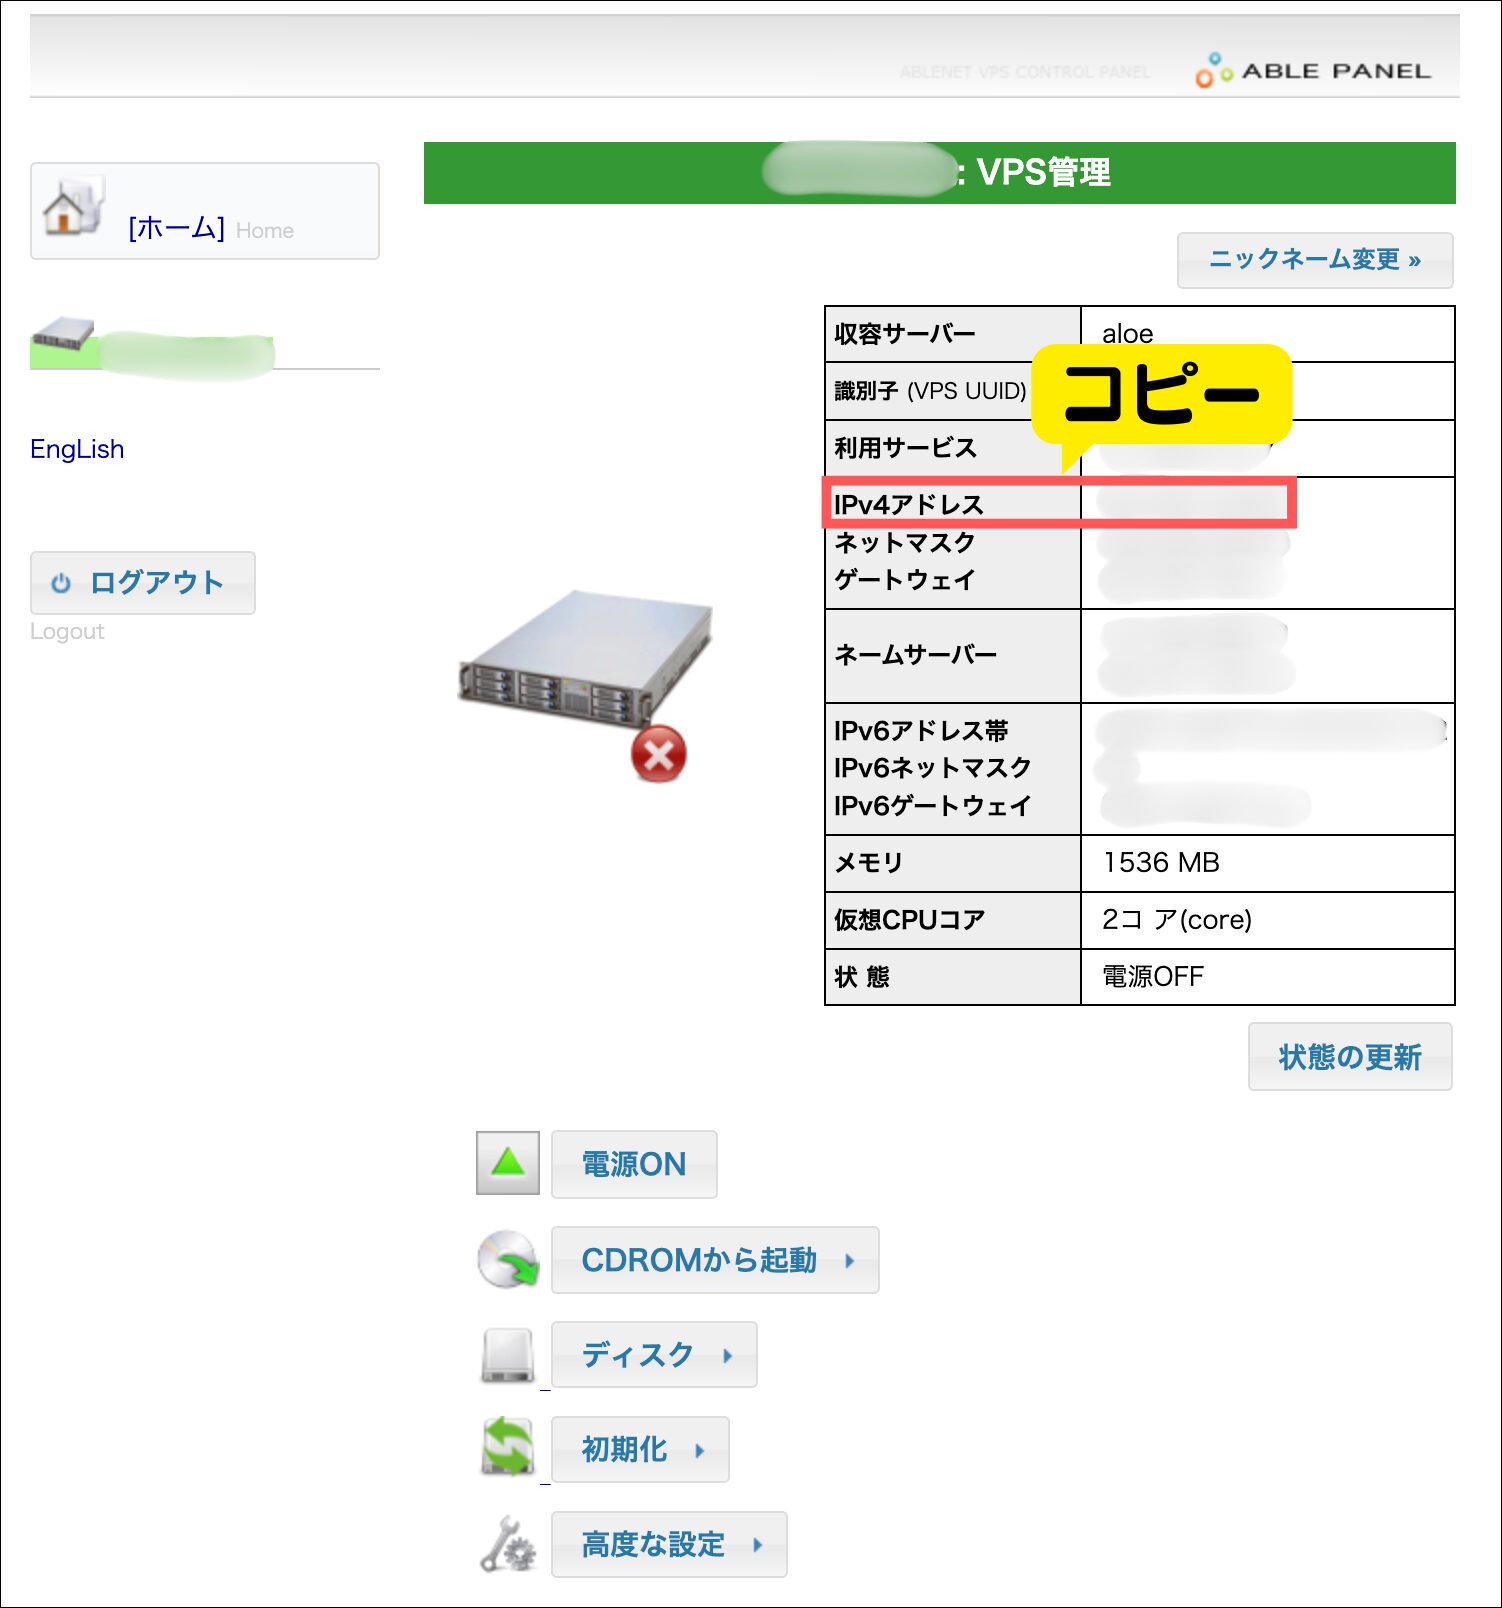Expand the 初期化 menu
The width and height of the screenshot is (1502, 1608).
coord(640,1449)
